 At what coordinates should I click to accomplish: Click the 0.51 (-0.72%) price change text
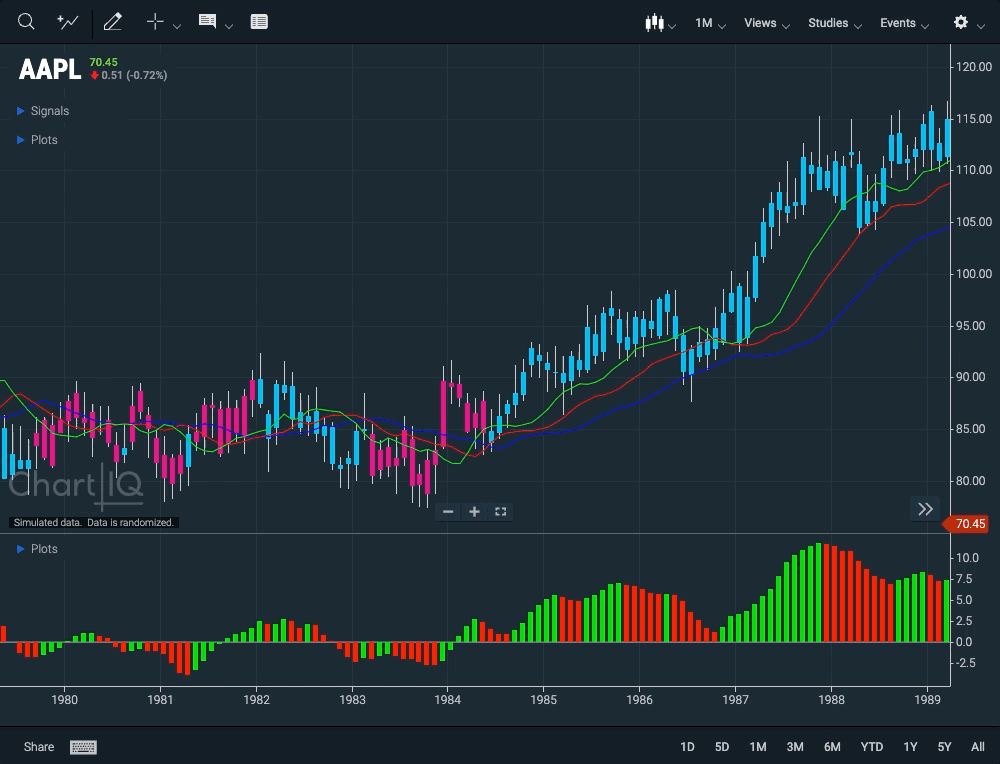(135, 75)
